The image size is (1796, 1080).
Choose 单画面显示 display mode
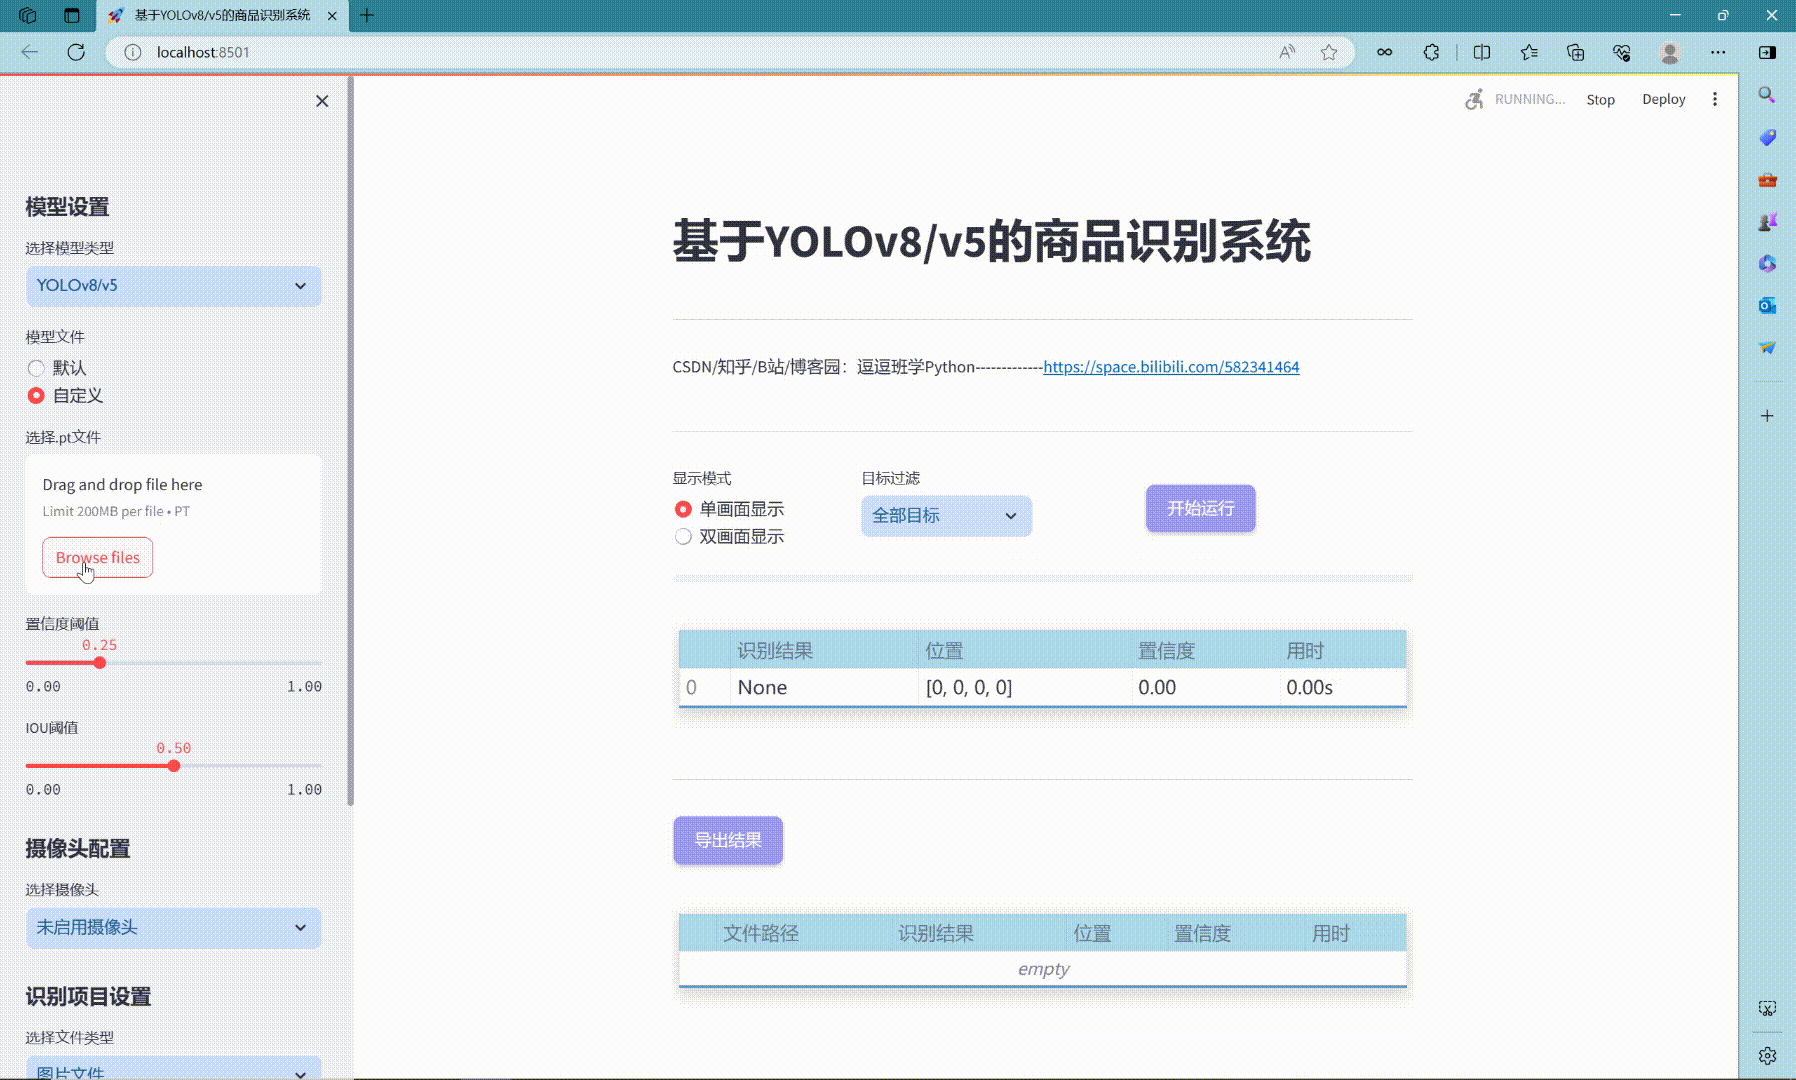tap(729, 509)
